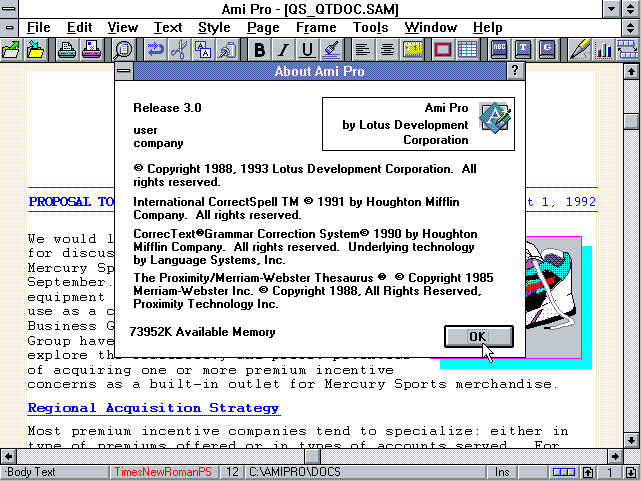This screenshot has width=641, height=481.
Task: Run grammar check with the G book icon
Action: pyautogui.click(x=547, y=50)
